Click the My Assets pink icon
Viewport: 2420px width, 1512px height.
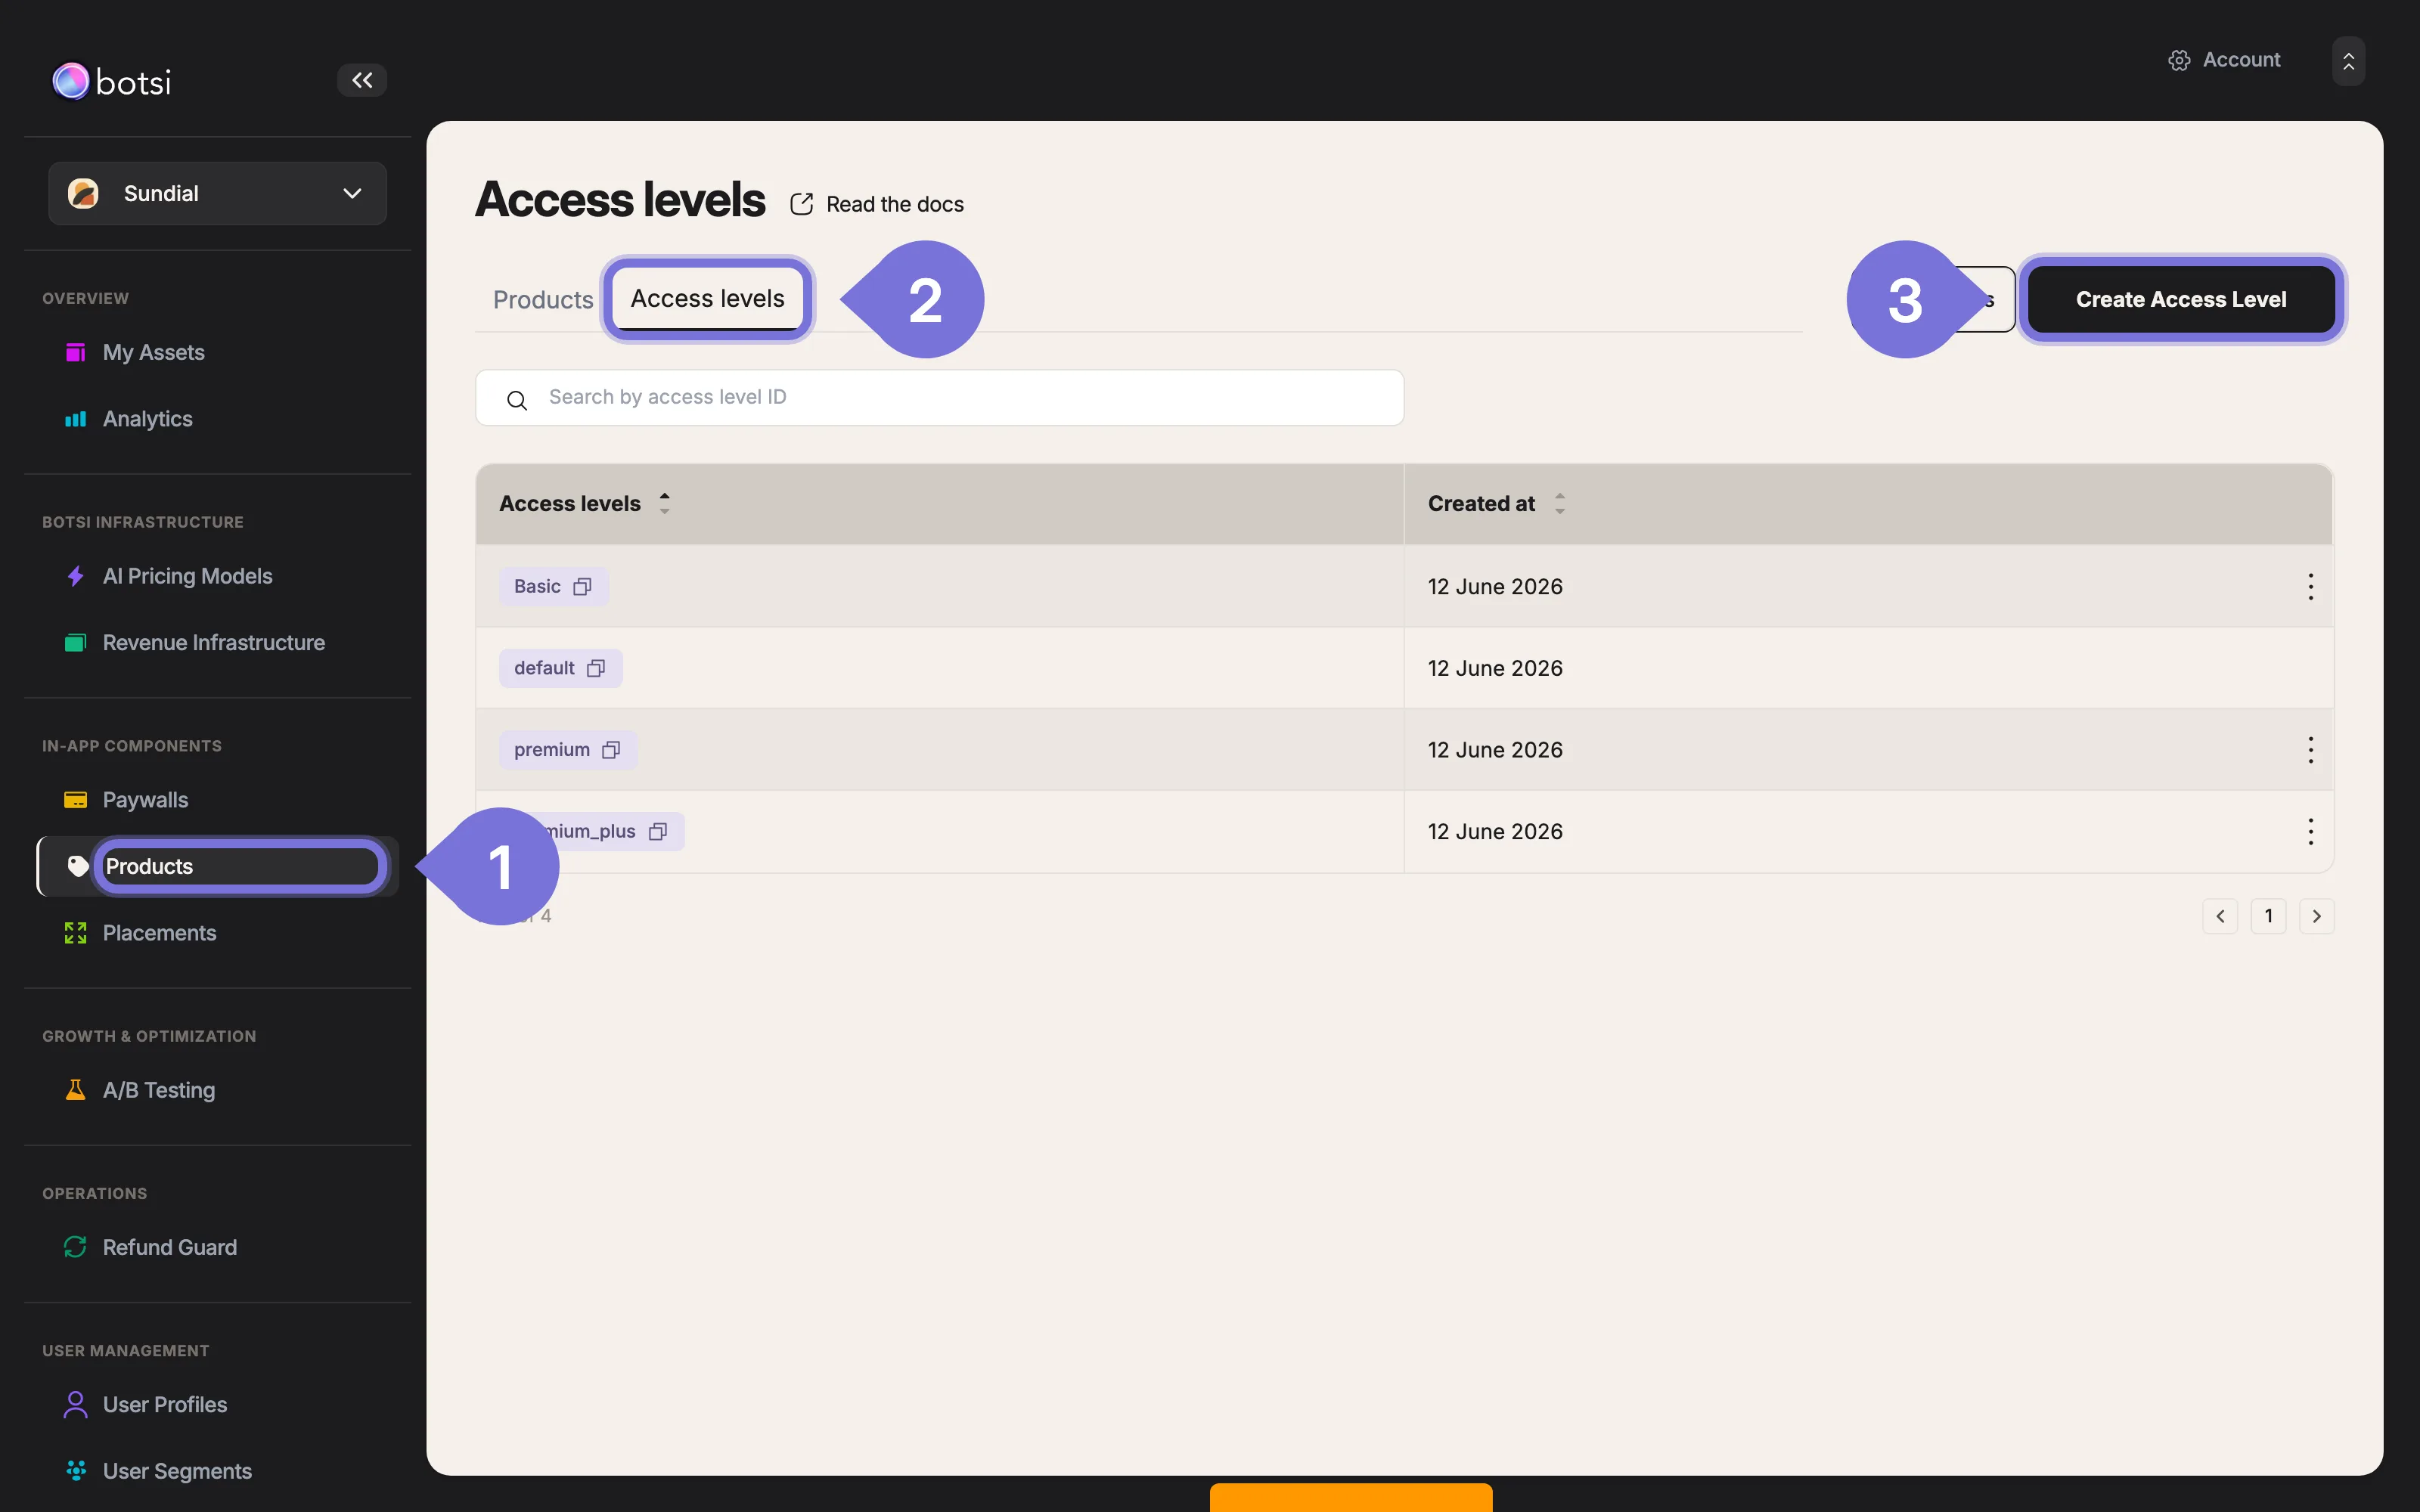coord(75,352)
